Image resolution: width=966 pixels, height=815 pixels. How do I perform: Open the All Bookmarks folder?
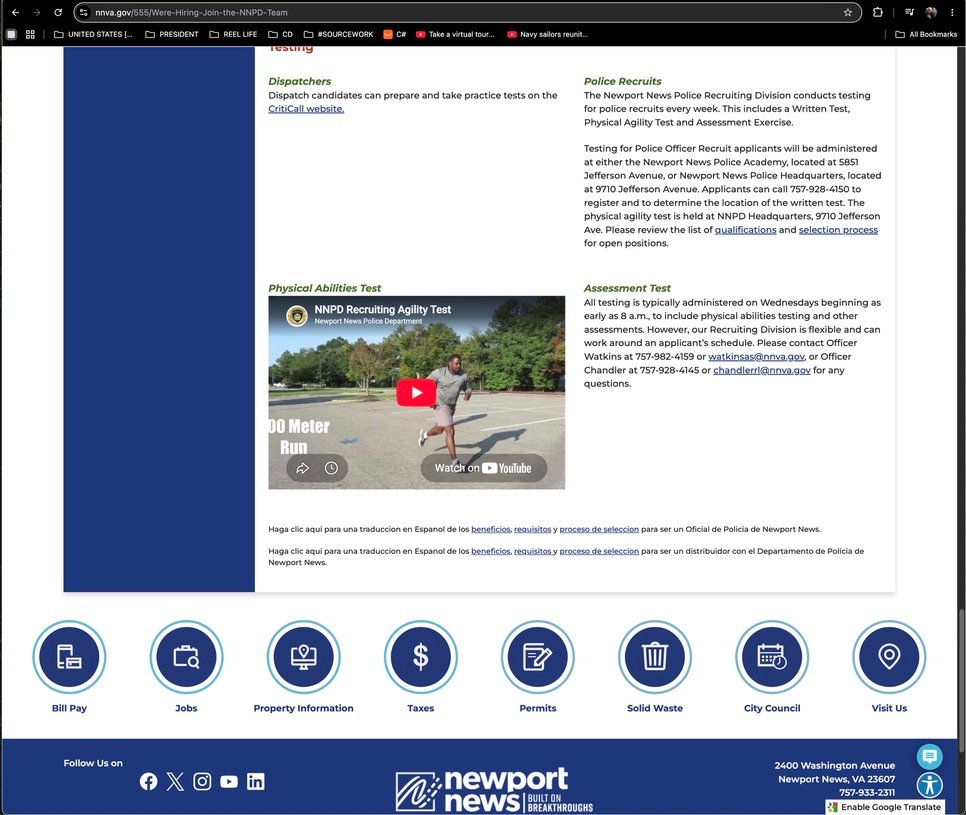(926, 34)
